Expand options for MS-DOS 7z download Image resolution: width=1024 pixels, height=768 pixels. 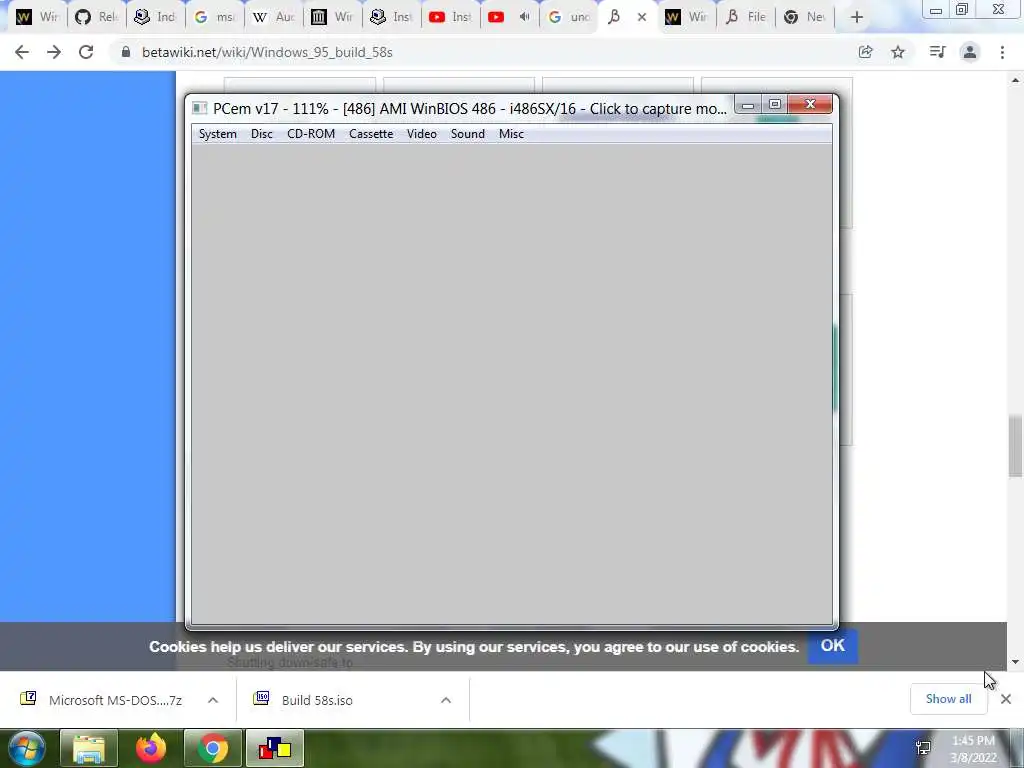click(213, 700)
